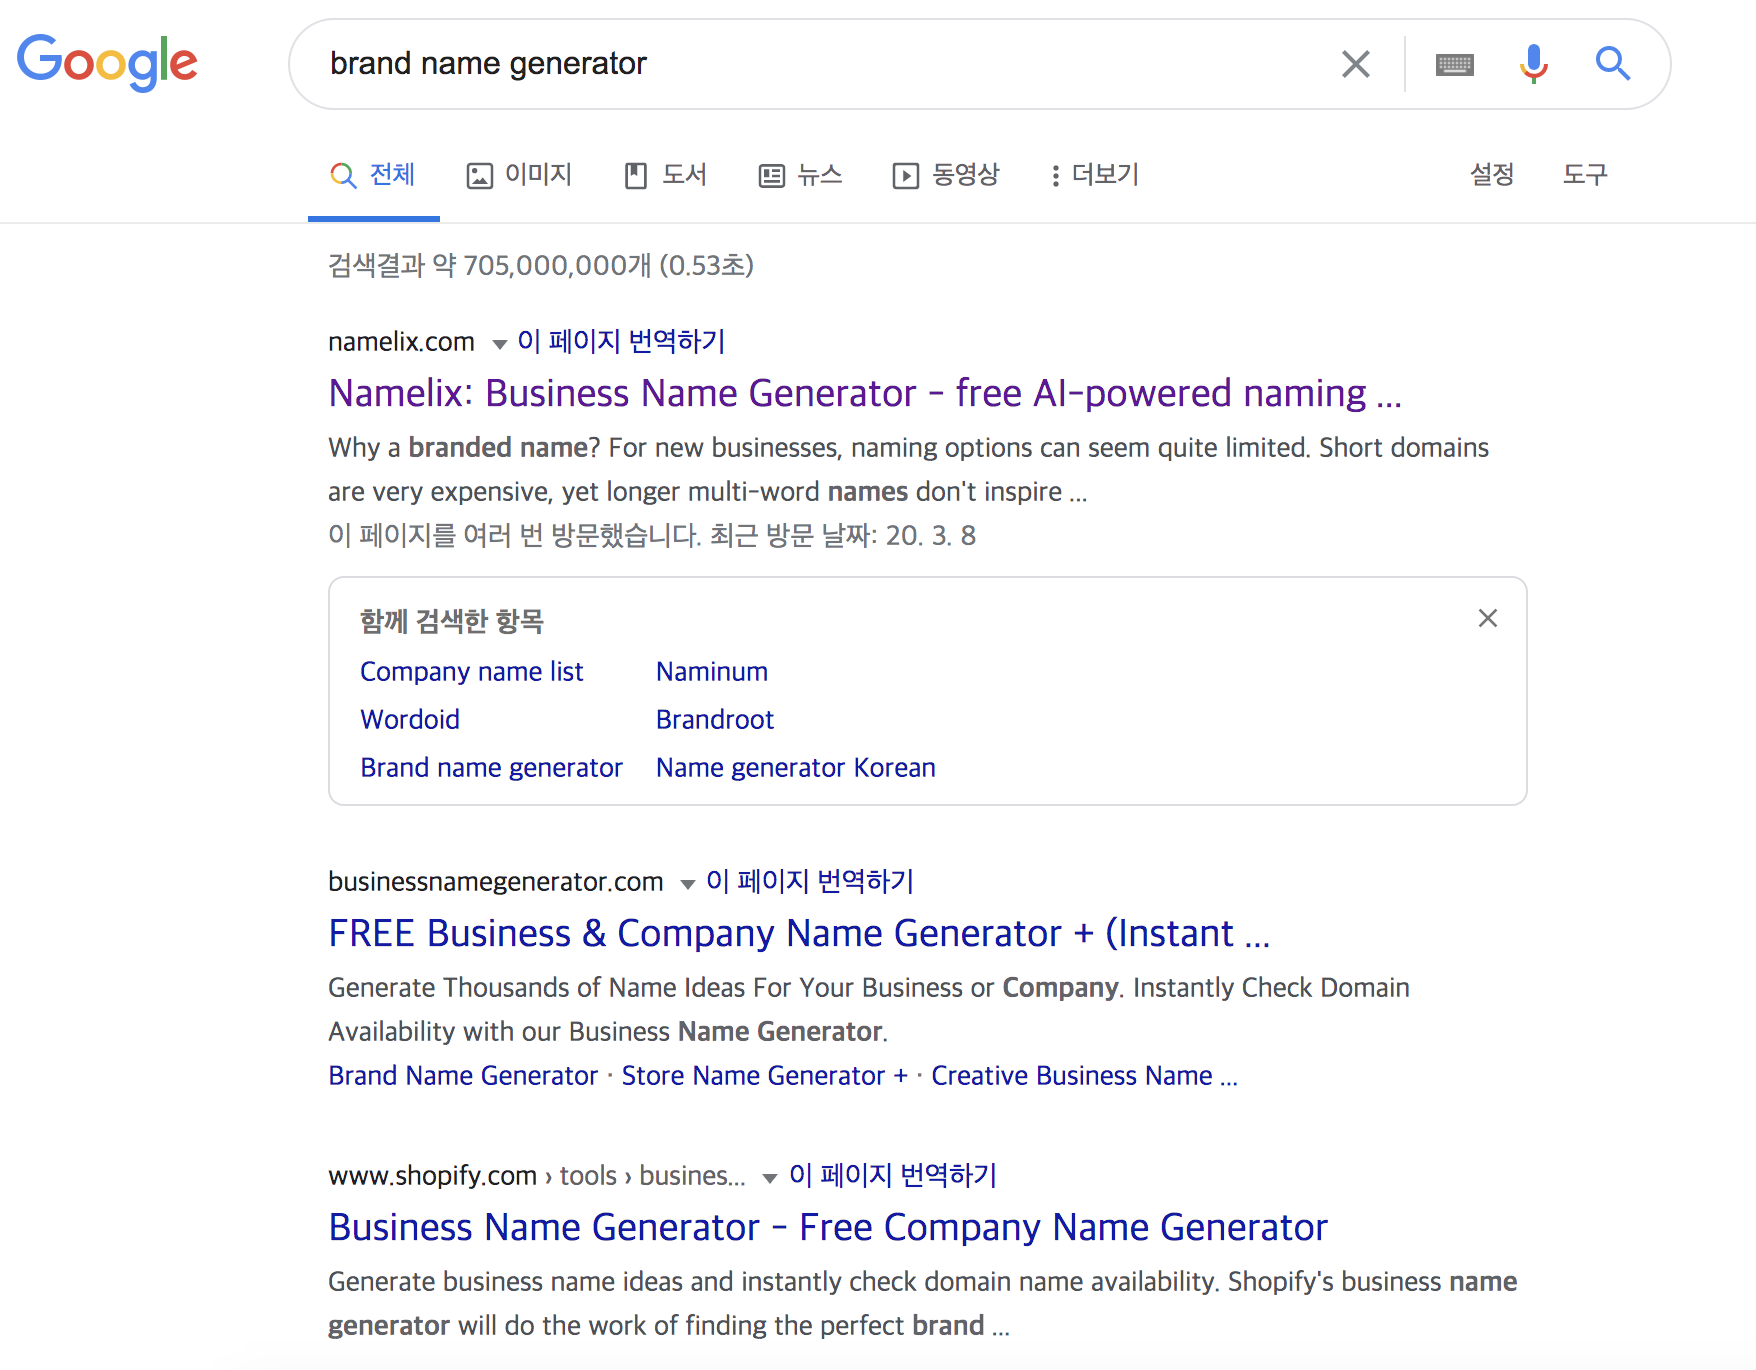Screen dimensions: 1756x1370
Task: Open the Namelix: Business Name Generator result
Action: click(865, 393)
